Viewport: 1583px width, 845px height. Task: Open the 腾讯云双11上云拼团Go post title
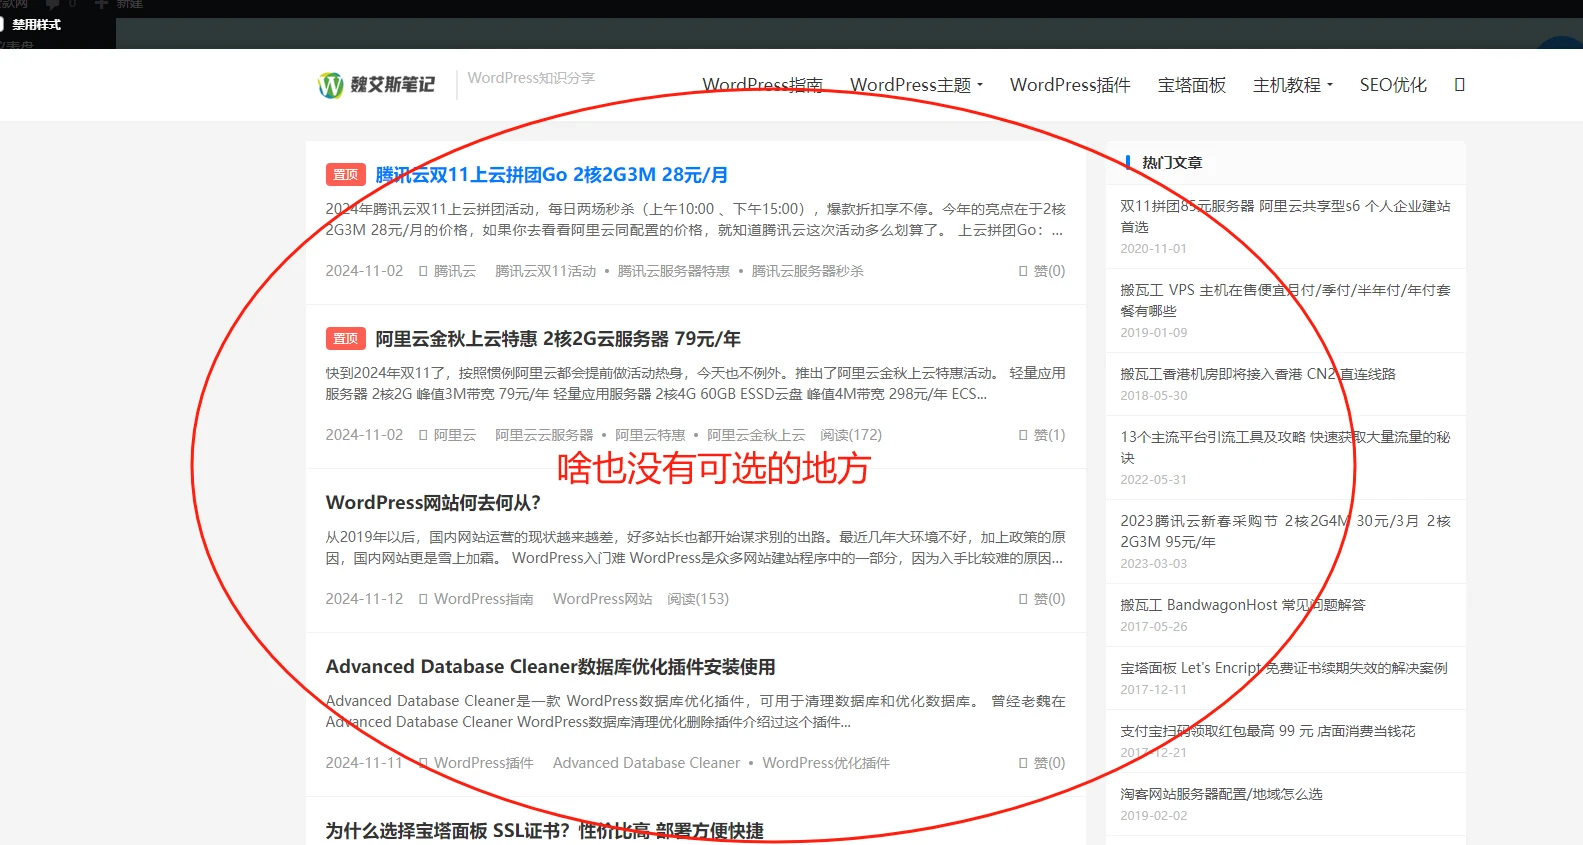(551, 175)
